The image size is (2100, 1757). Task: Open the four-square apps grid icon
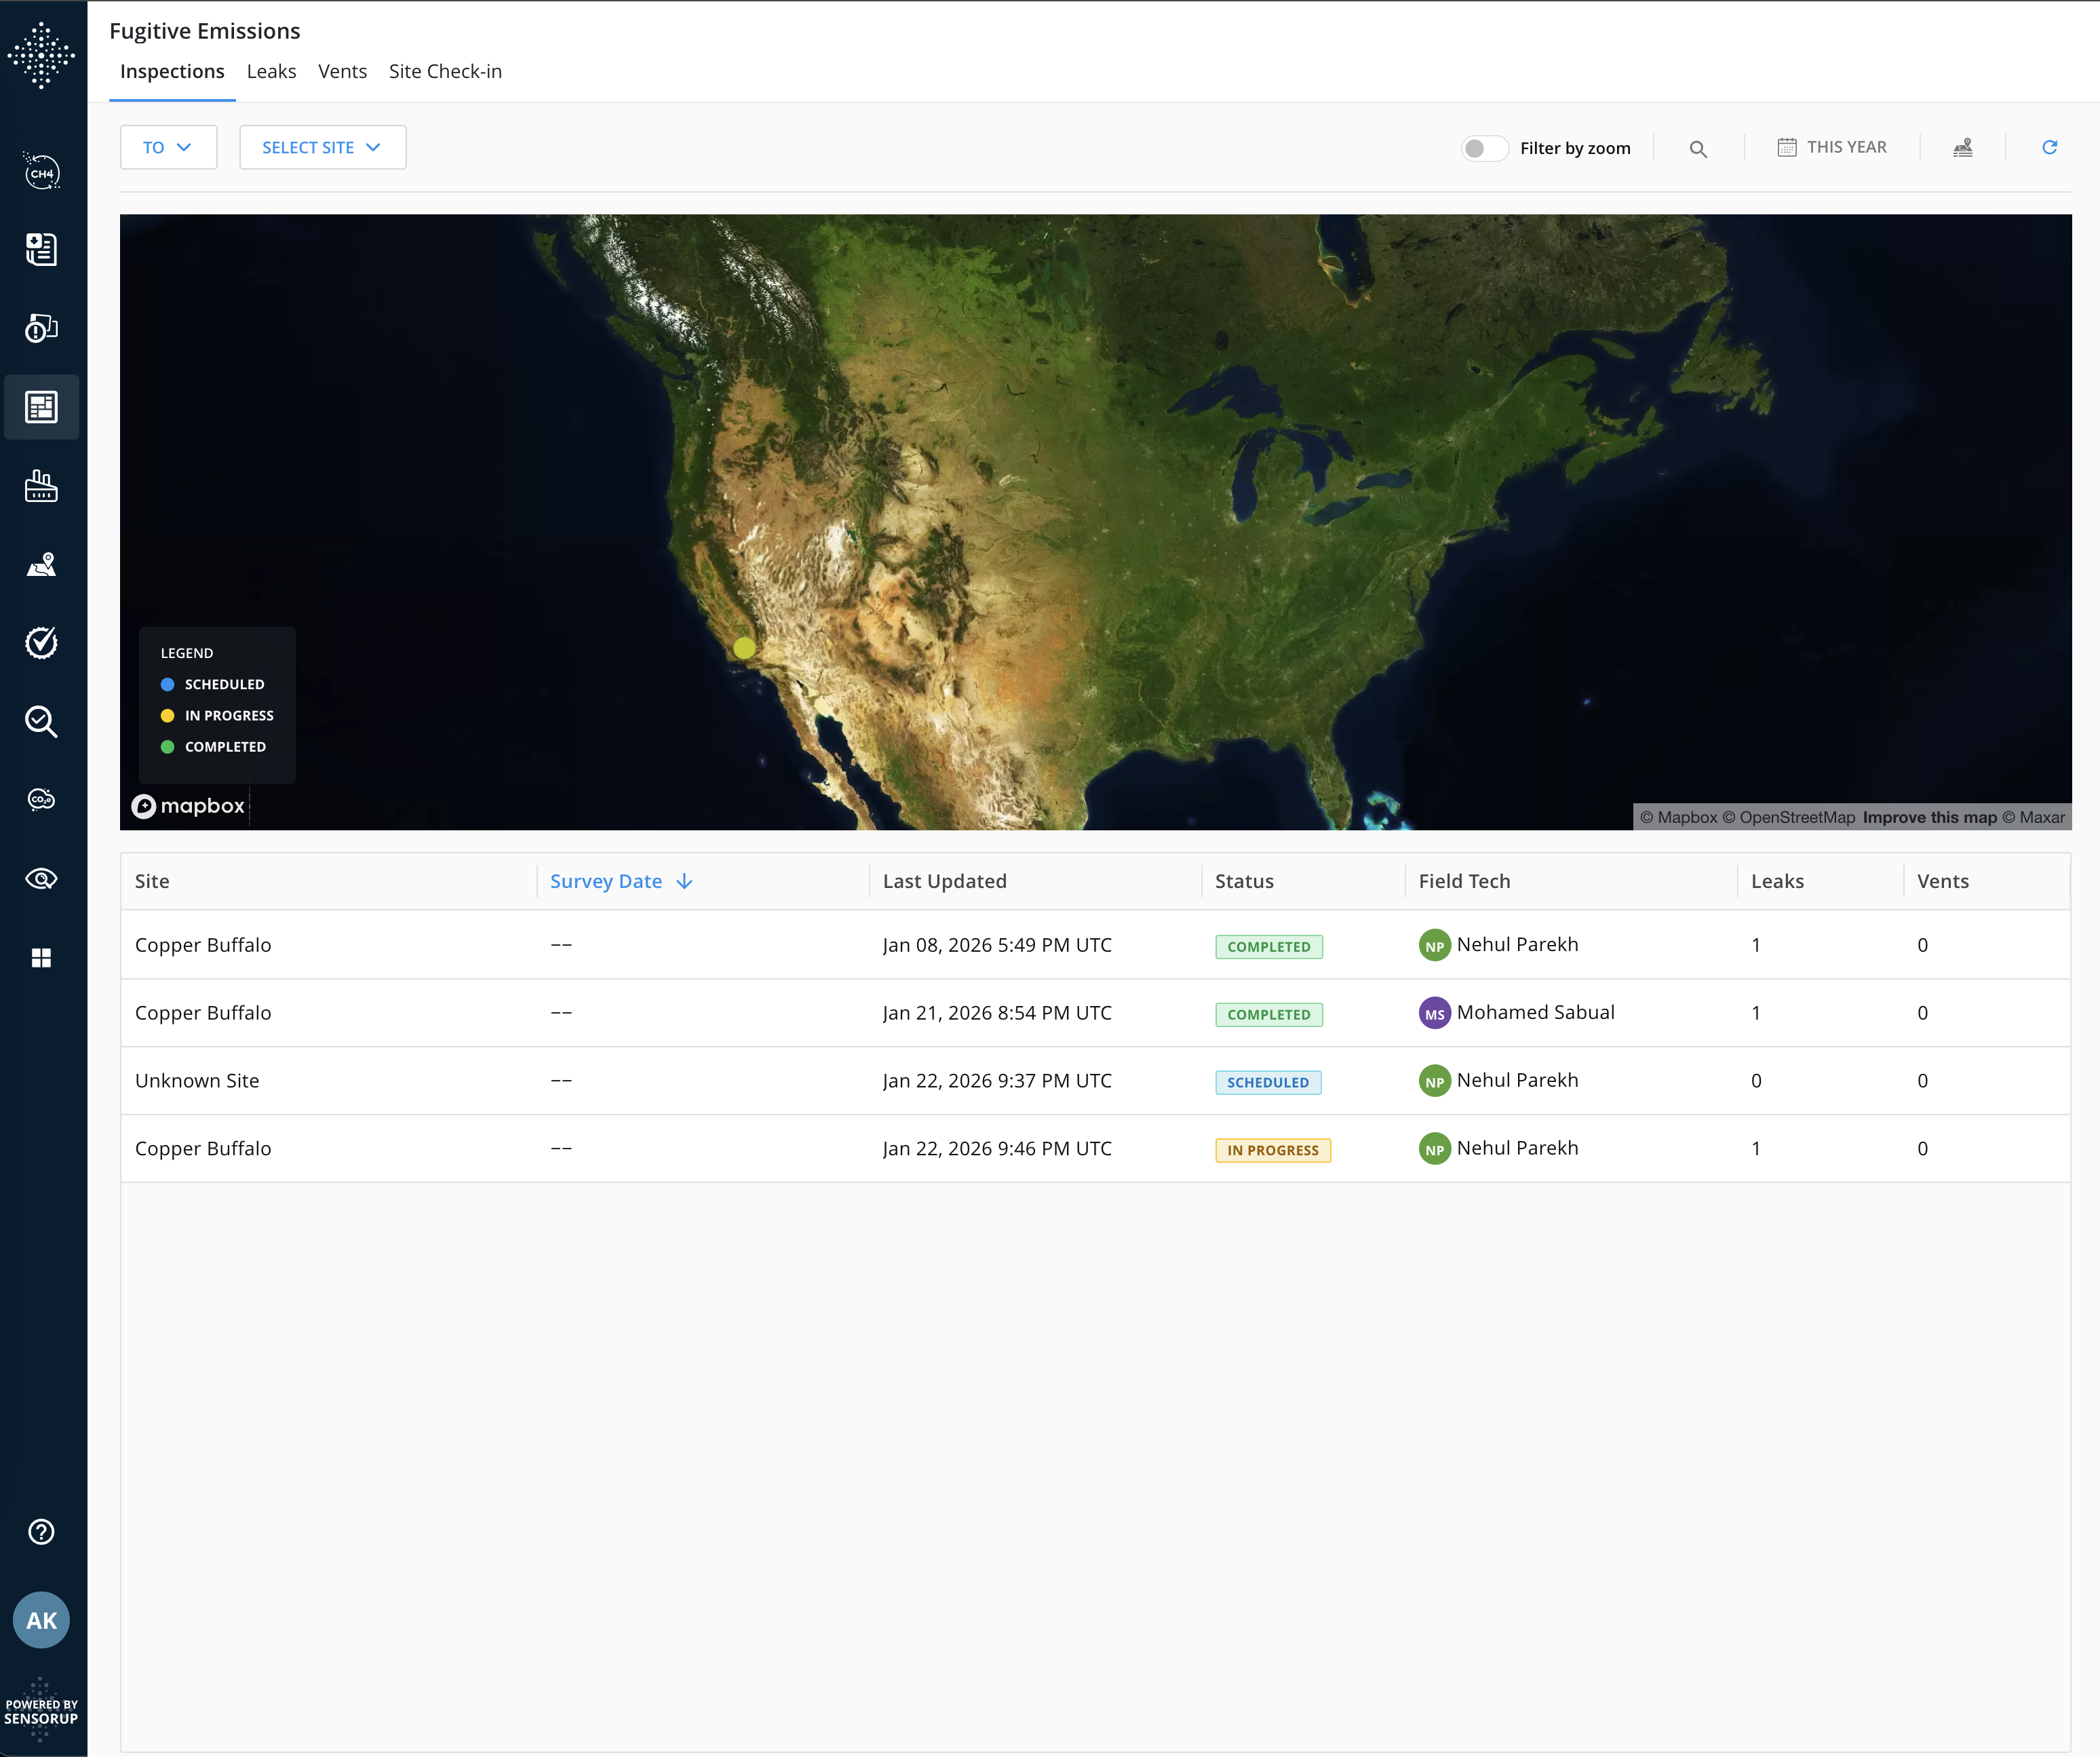point(41,958)
